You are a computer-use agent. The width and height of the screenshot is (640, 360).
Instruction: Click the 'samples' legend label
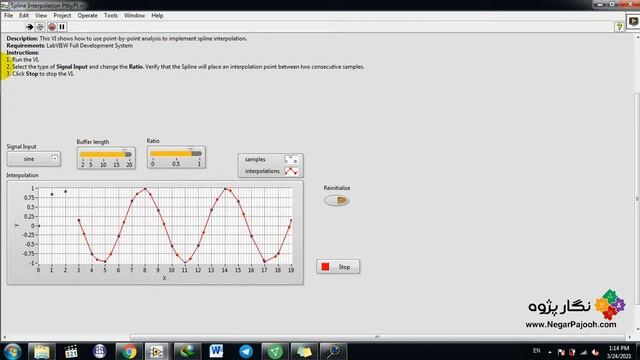click(x=255, y=160)
